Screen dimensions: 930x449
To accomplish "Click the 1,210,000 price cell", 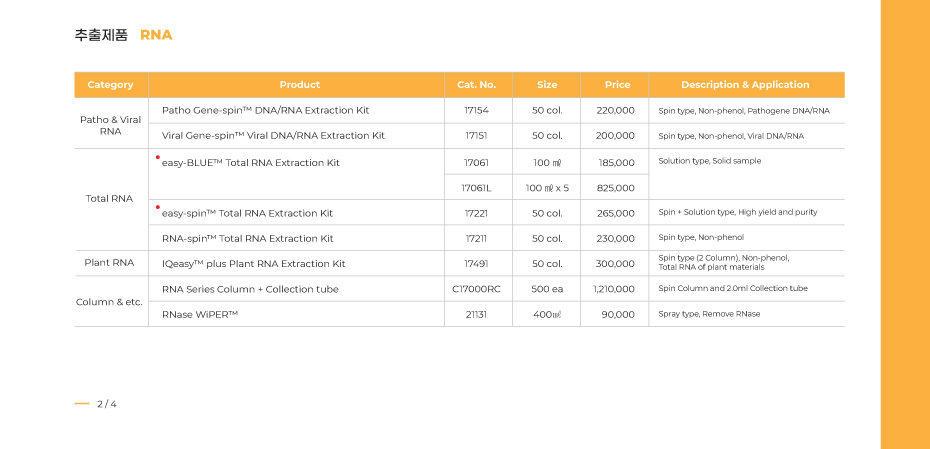I will click(614, 289).
